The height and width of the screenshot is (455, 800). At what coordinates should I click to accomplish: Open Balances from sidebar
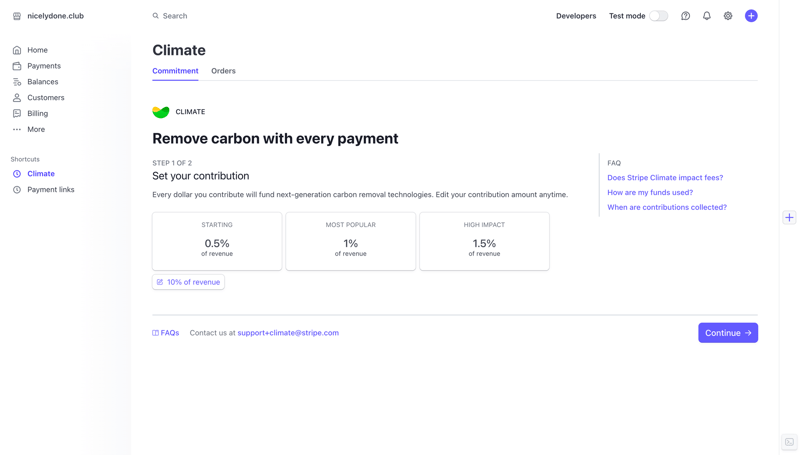[x=43, y=82]
